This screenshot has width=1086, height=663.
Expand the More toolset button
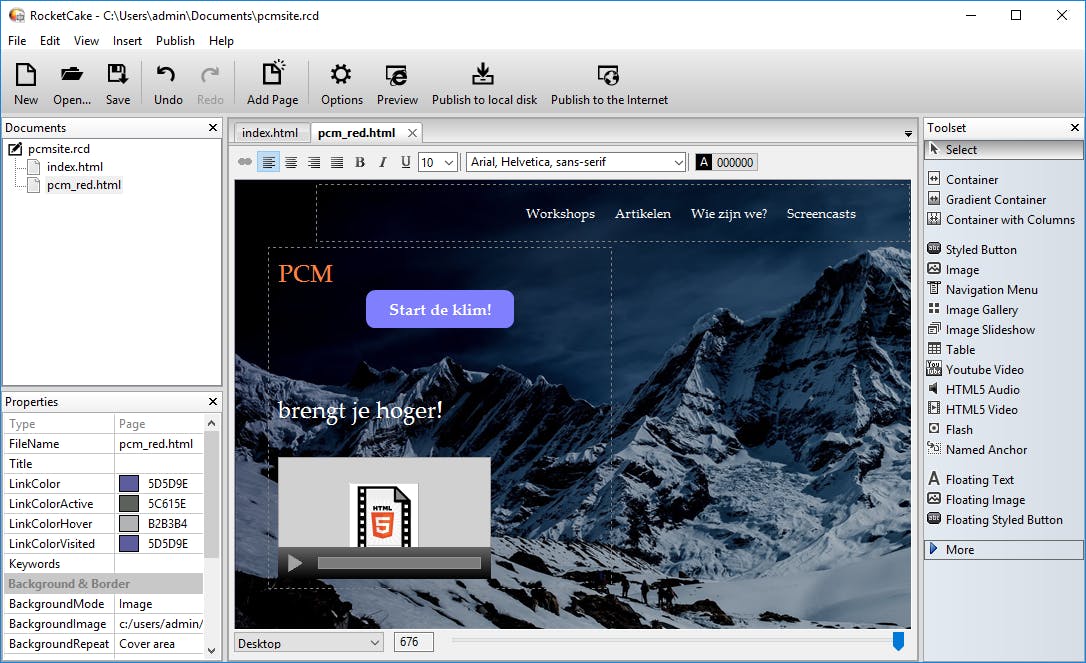point(1003,550)
